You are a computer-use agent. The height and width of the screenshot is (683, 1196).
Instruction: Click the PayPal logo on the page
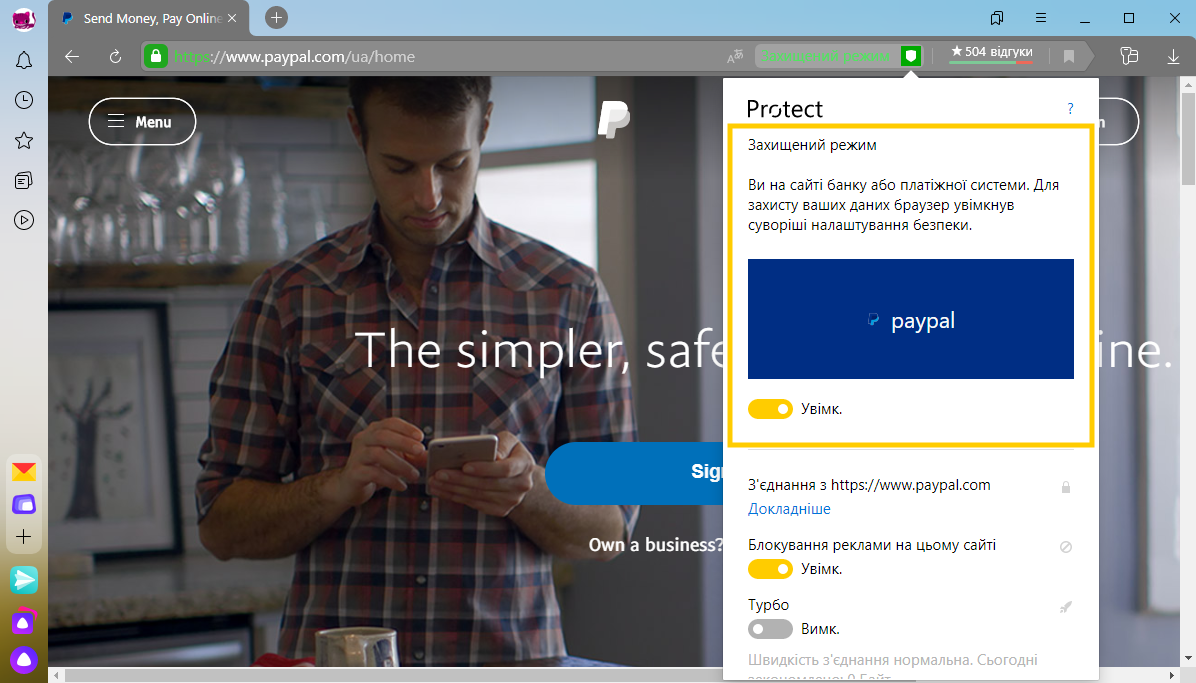613,120
